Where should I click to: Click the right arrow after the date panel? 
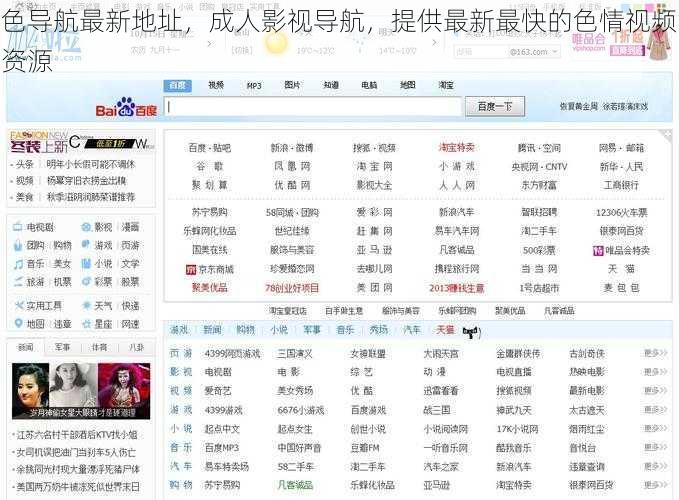click(210, 43)
